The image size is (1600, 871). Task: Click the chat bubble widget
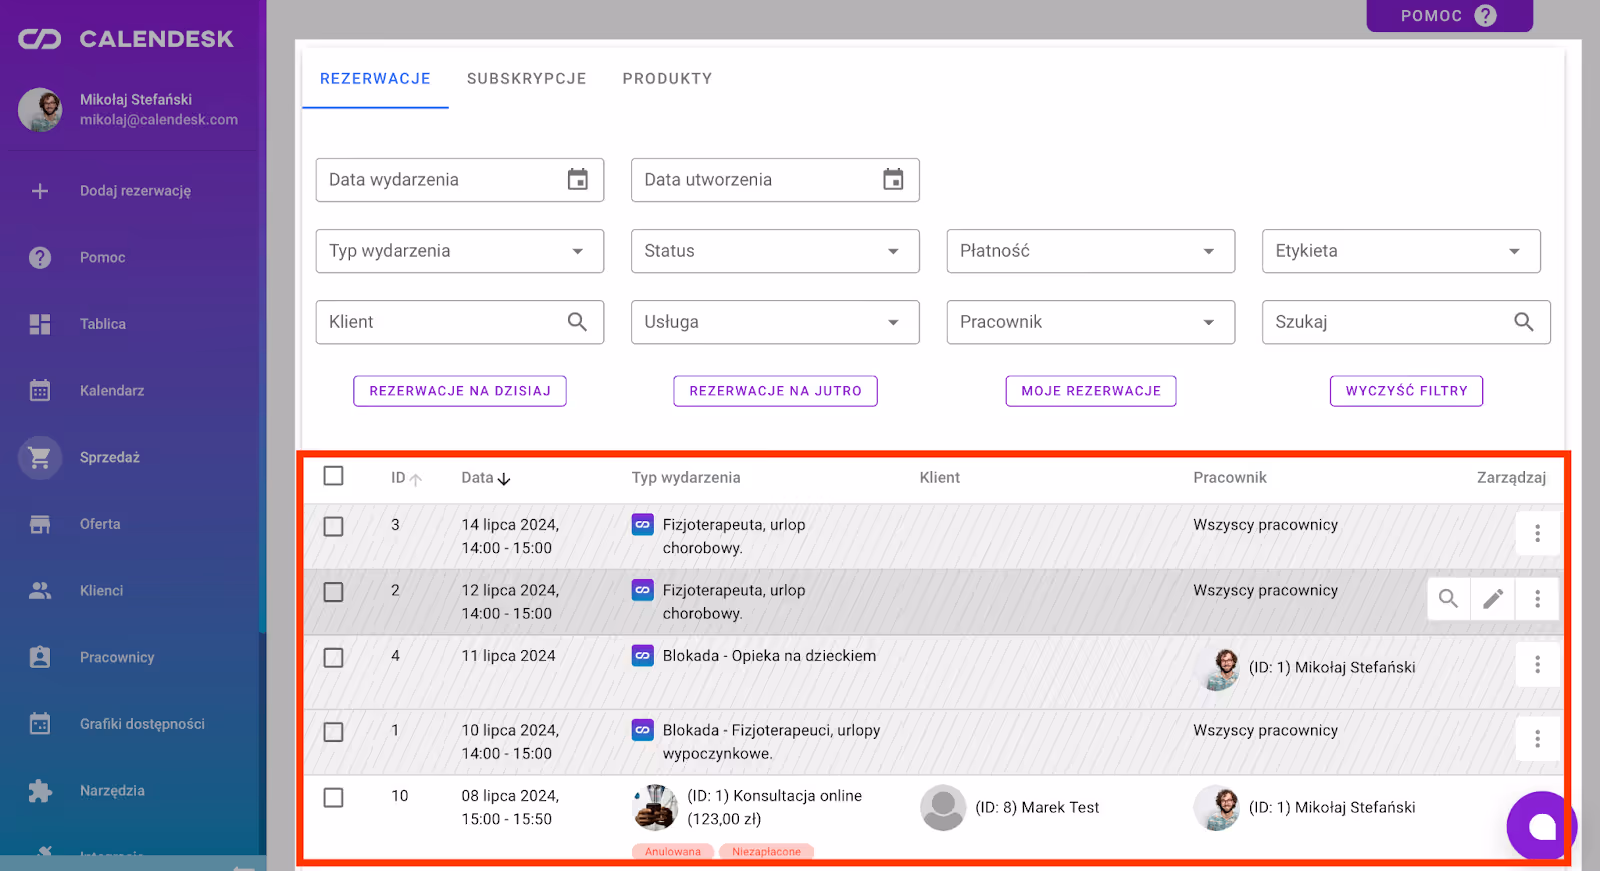point(1540,826)
